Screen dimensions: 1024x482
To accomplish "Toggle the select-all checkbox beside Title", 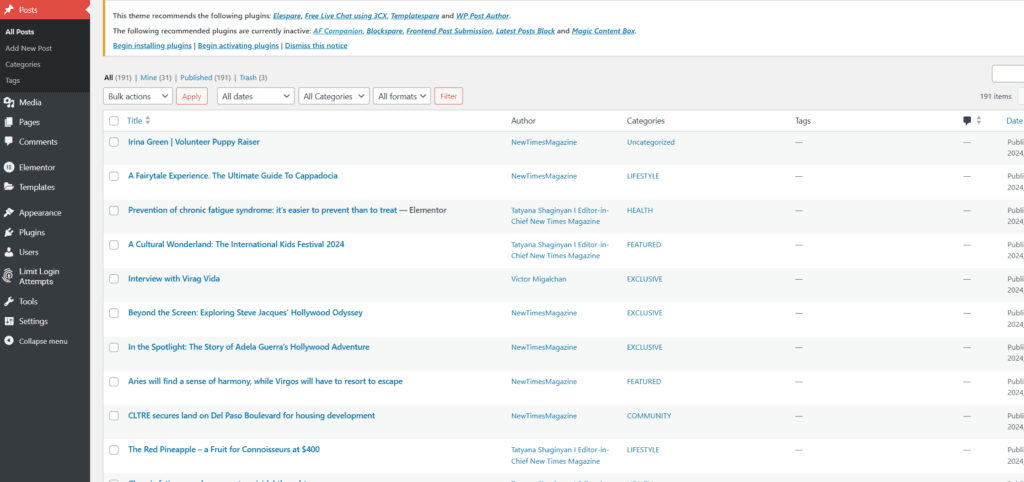I will tap(113, 121).
